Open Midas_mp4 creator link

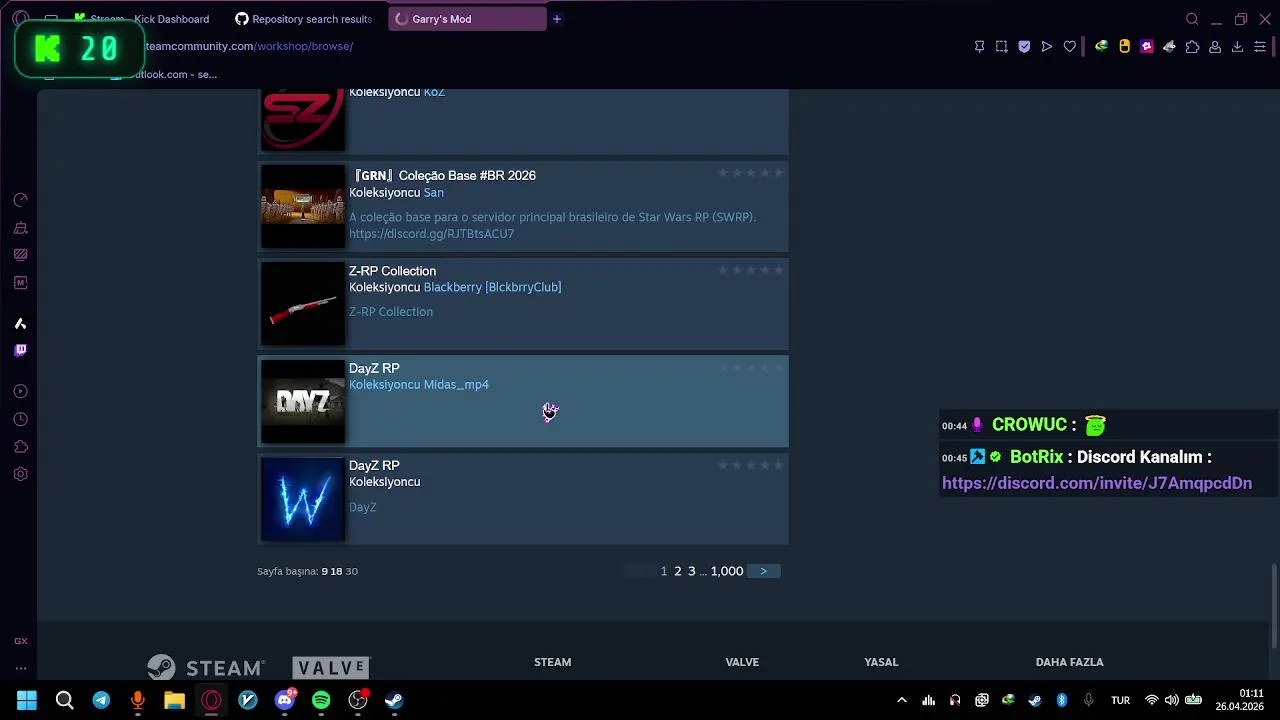click(x=456, y=384)
